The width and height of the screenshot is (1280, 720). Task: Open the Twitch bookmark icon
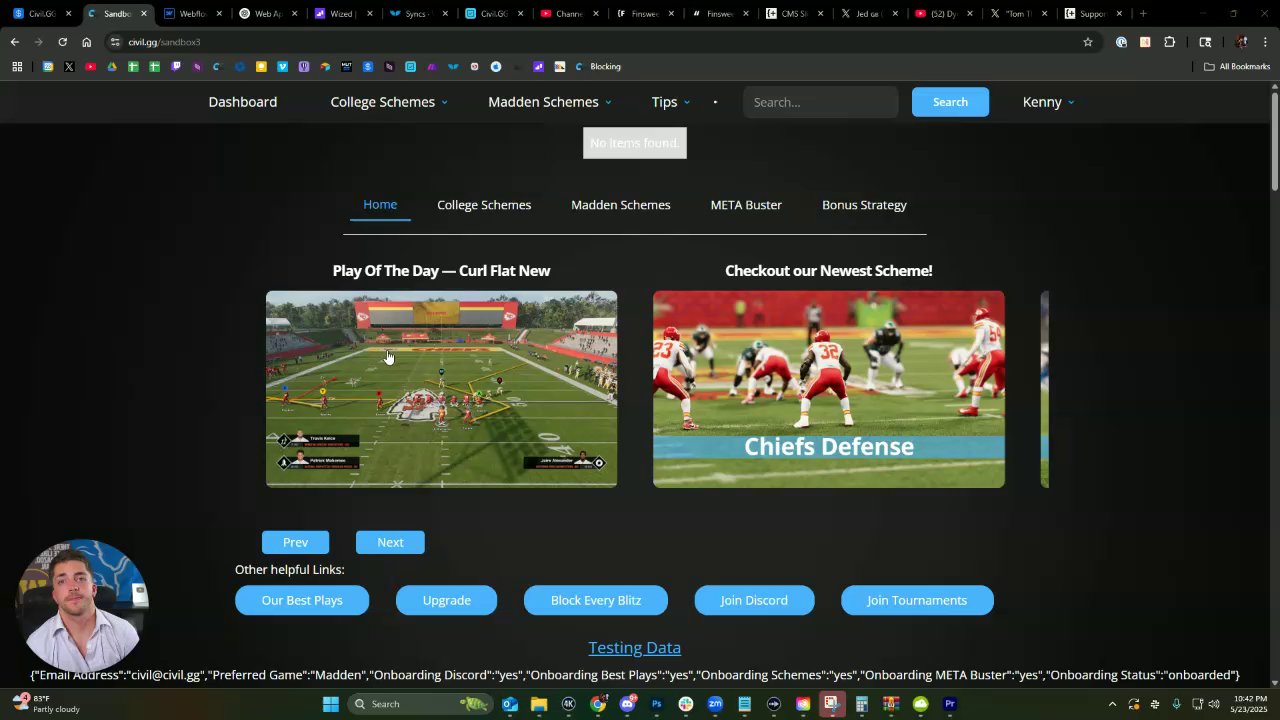point(176,66)
